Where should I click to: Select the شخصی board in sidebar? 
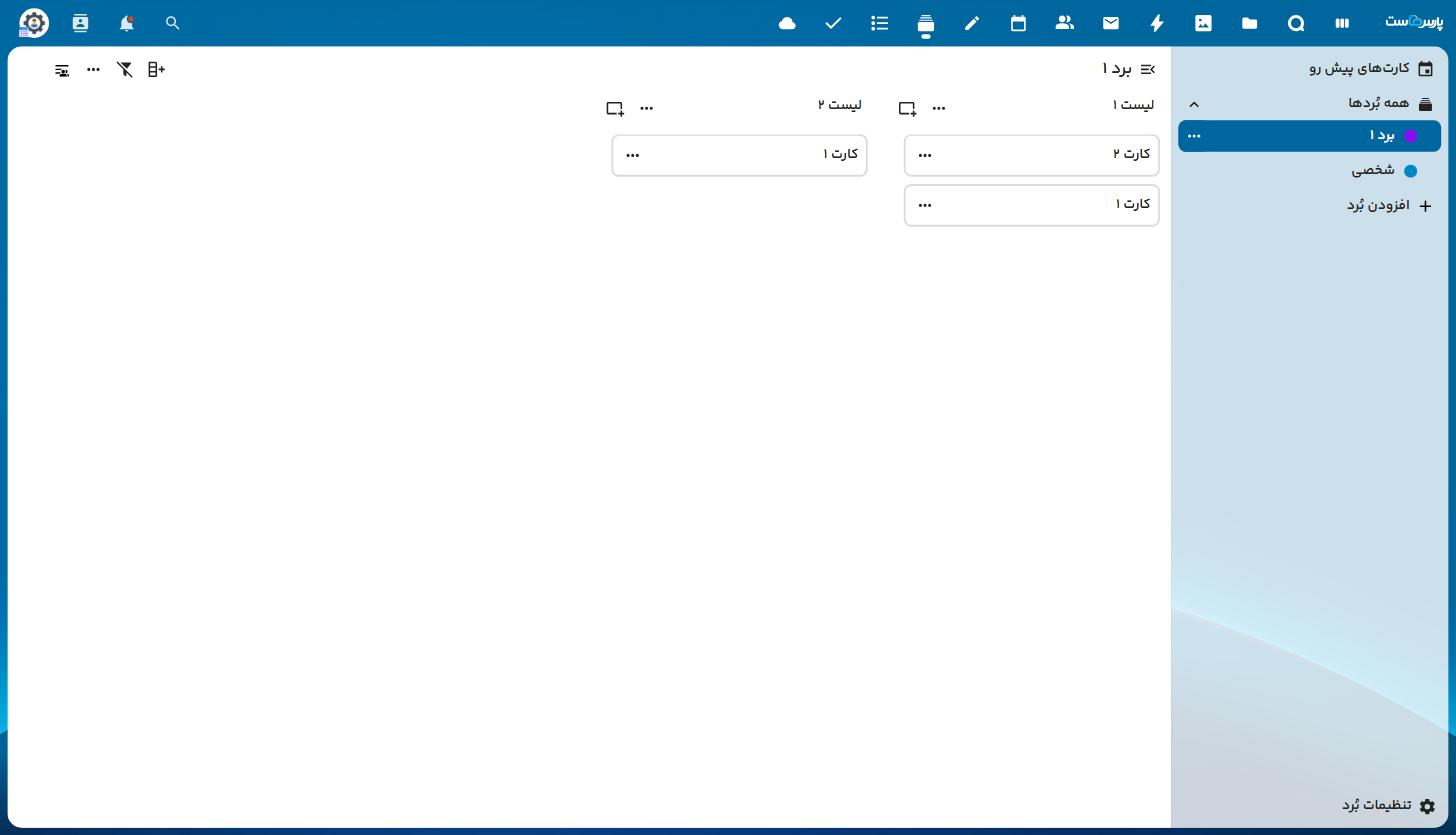(x=1309, y=170)
